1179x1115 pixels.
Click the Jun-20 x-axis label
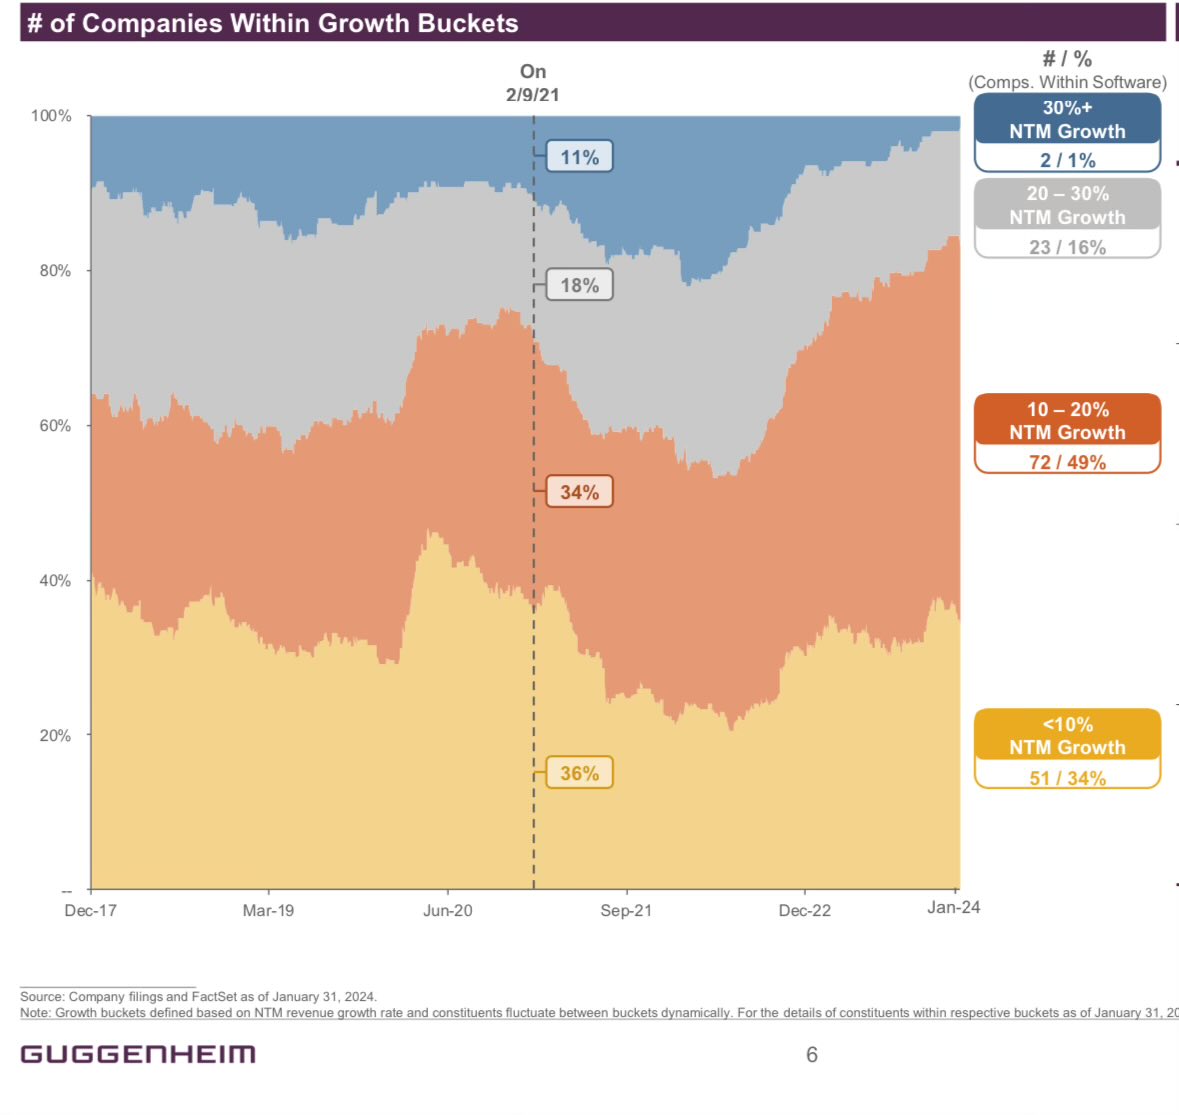point(447,910)
